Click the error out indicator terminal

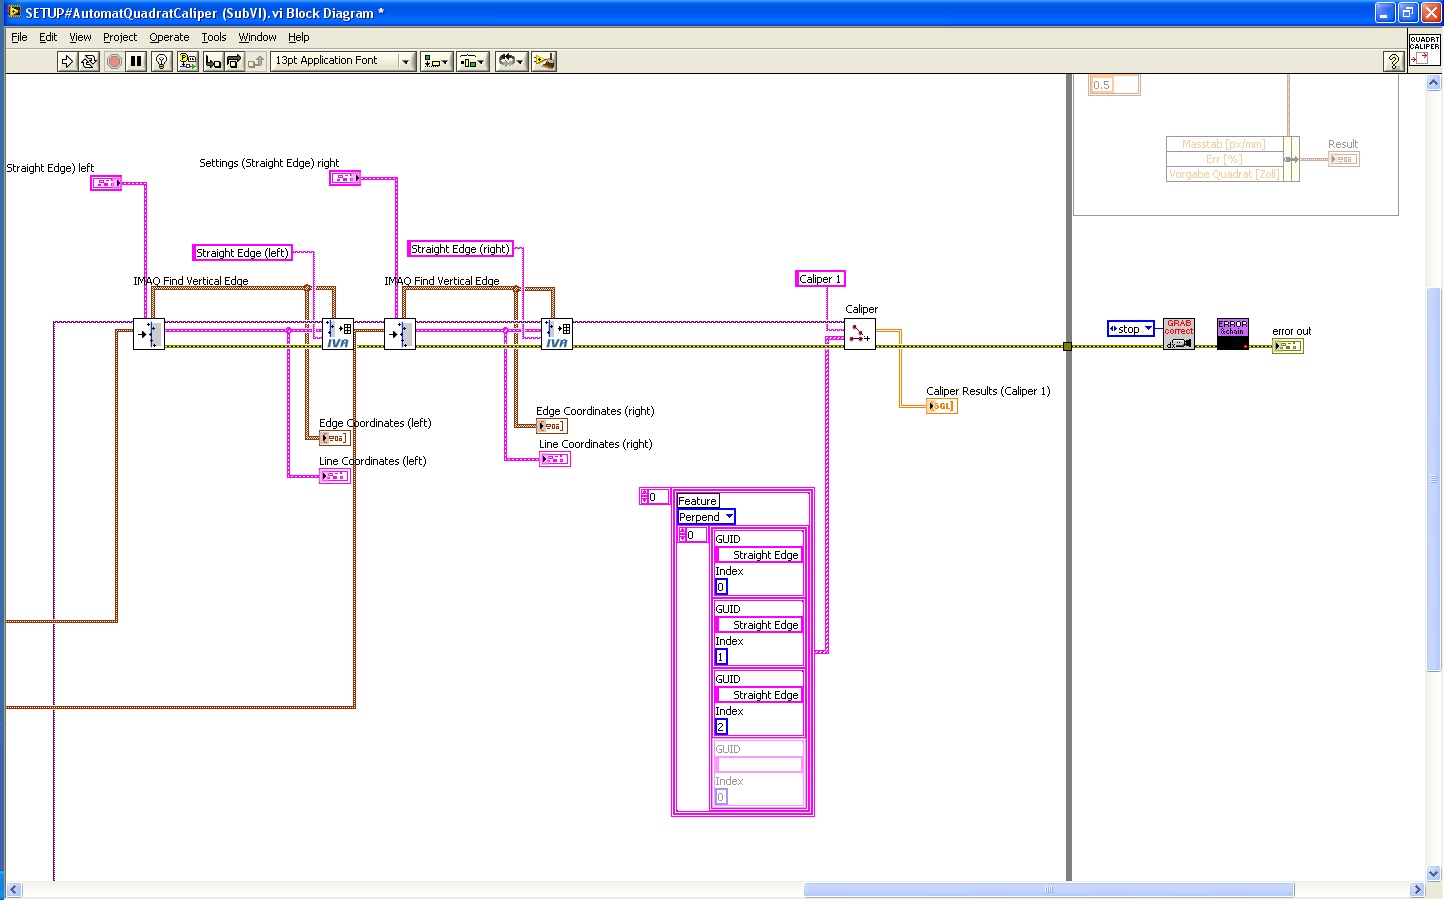[1287, 346]
